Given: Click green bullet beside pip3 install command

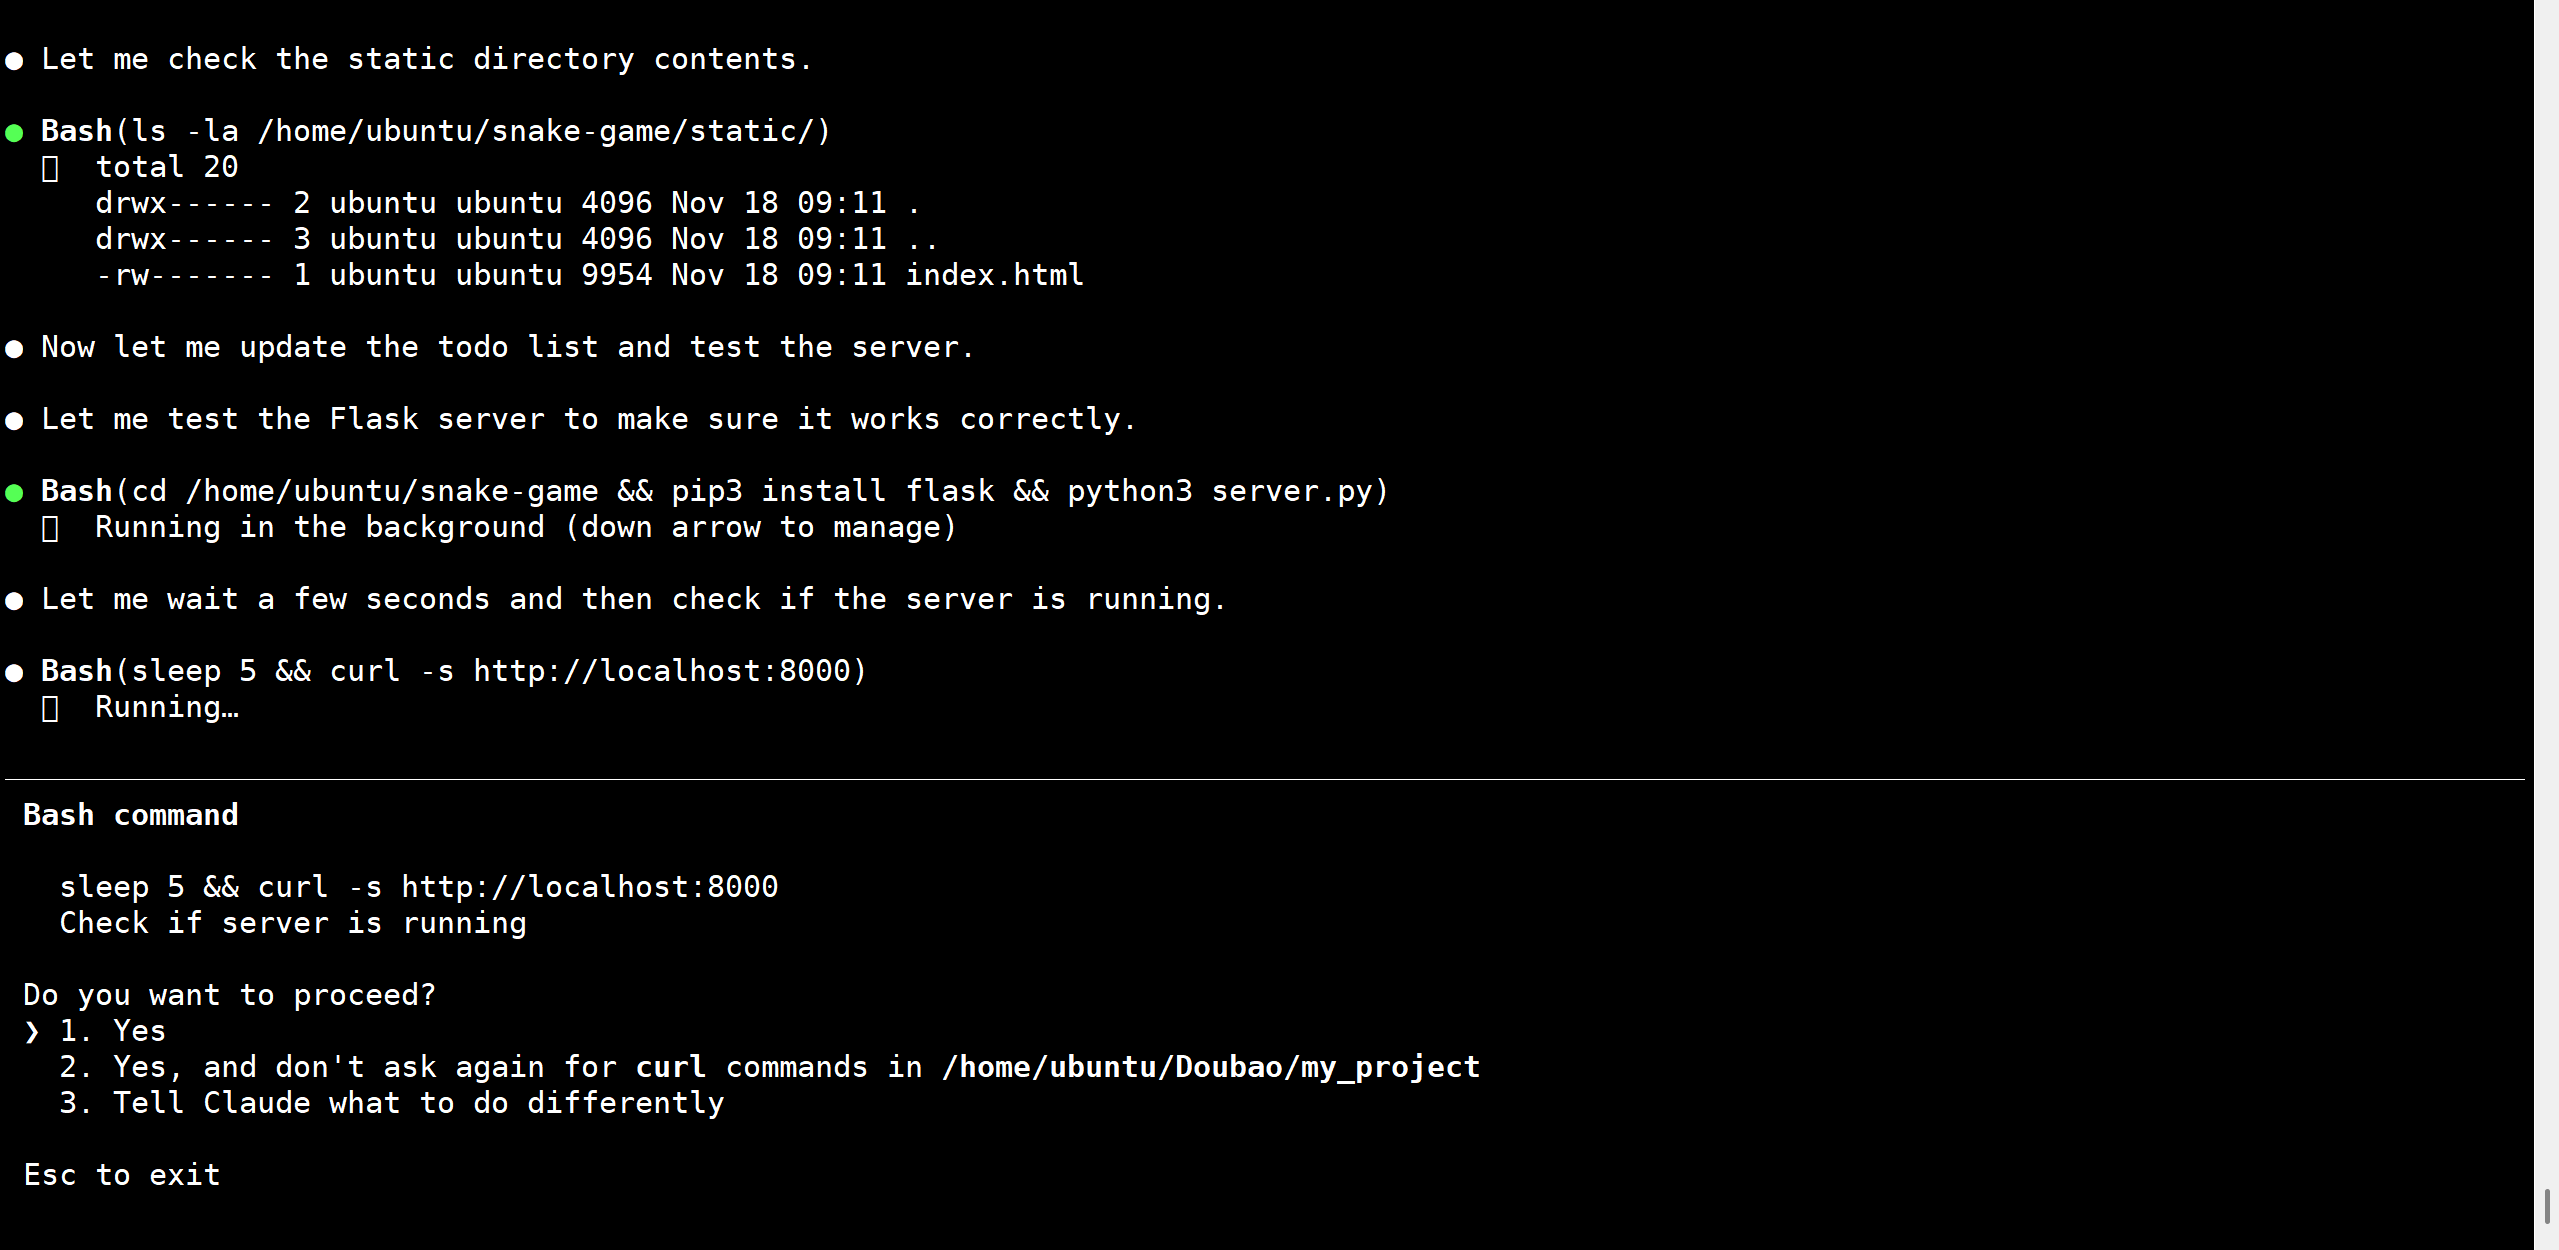Looking at the screenshot, I should 15,492.
